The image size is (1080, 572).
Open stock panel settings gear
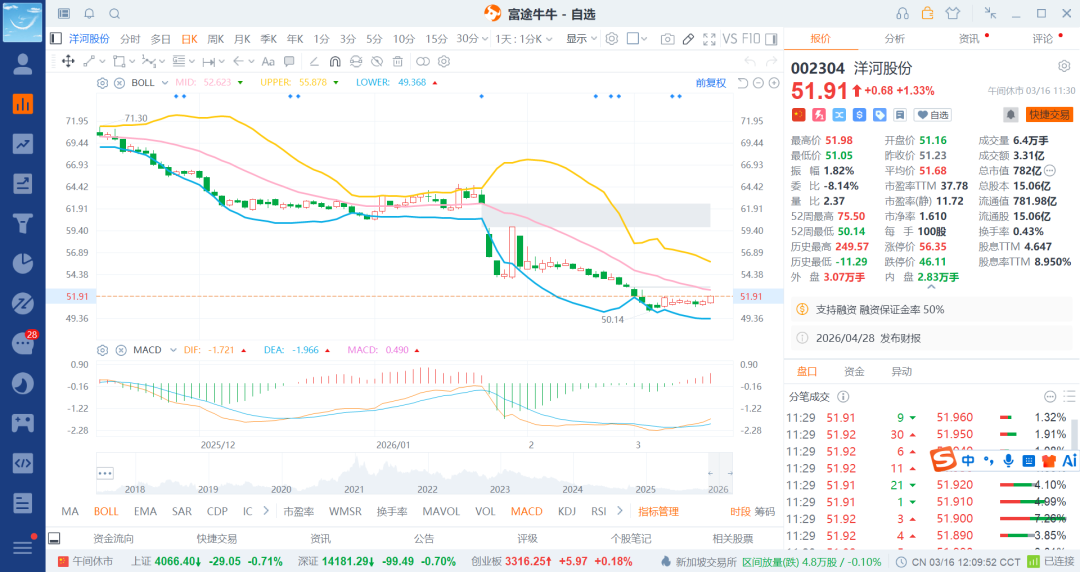pyautogui.click(x=1064, y=66)
